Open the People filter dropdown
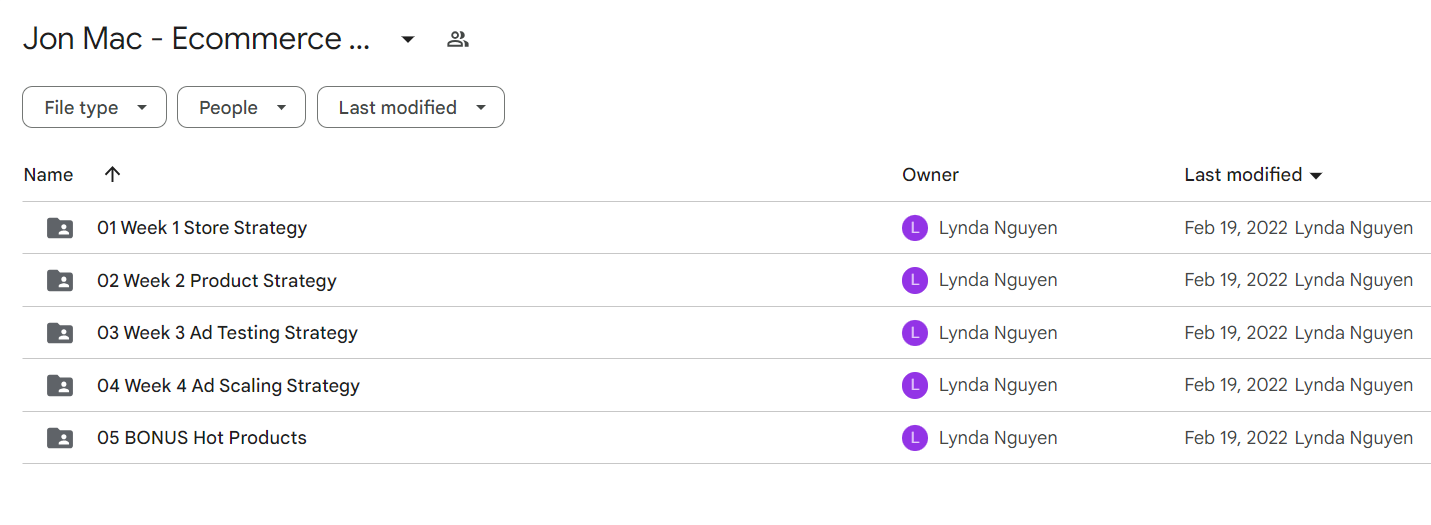The image size is (1431, 525). (241, 107)
